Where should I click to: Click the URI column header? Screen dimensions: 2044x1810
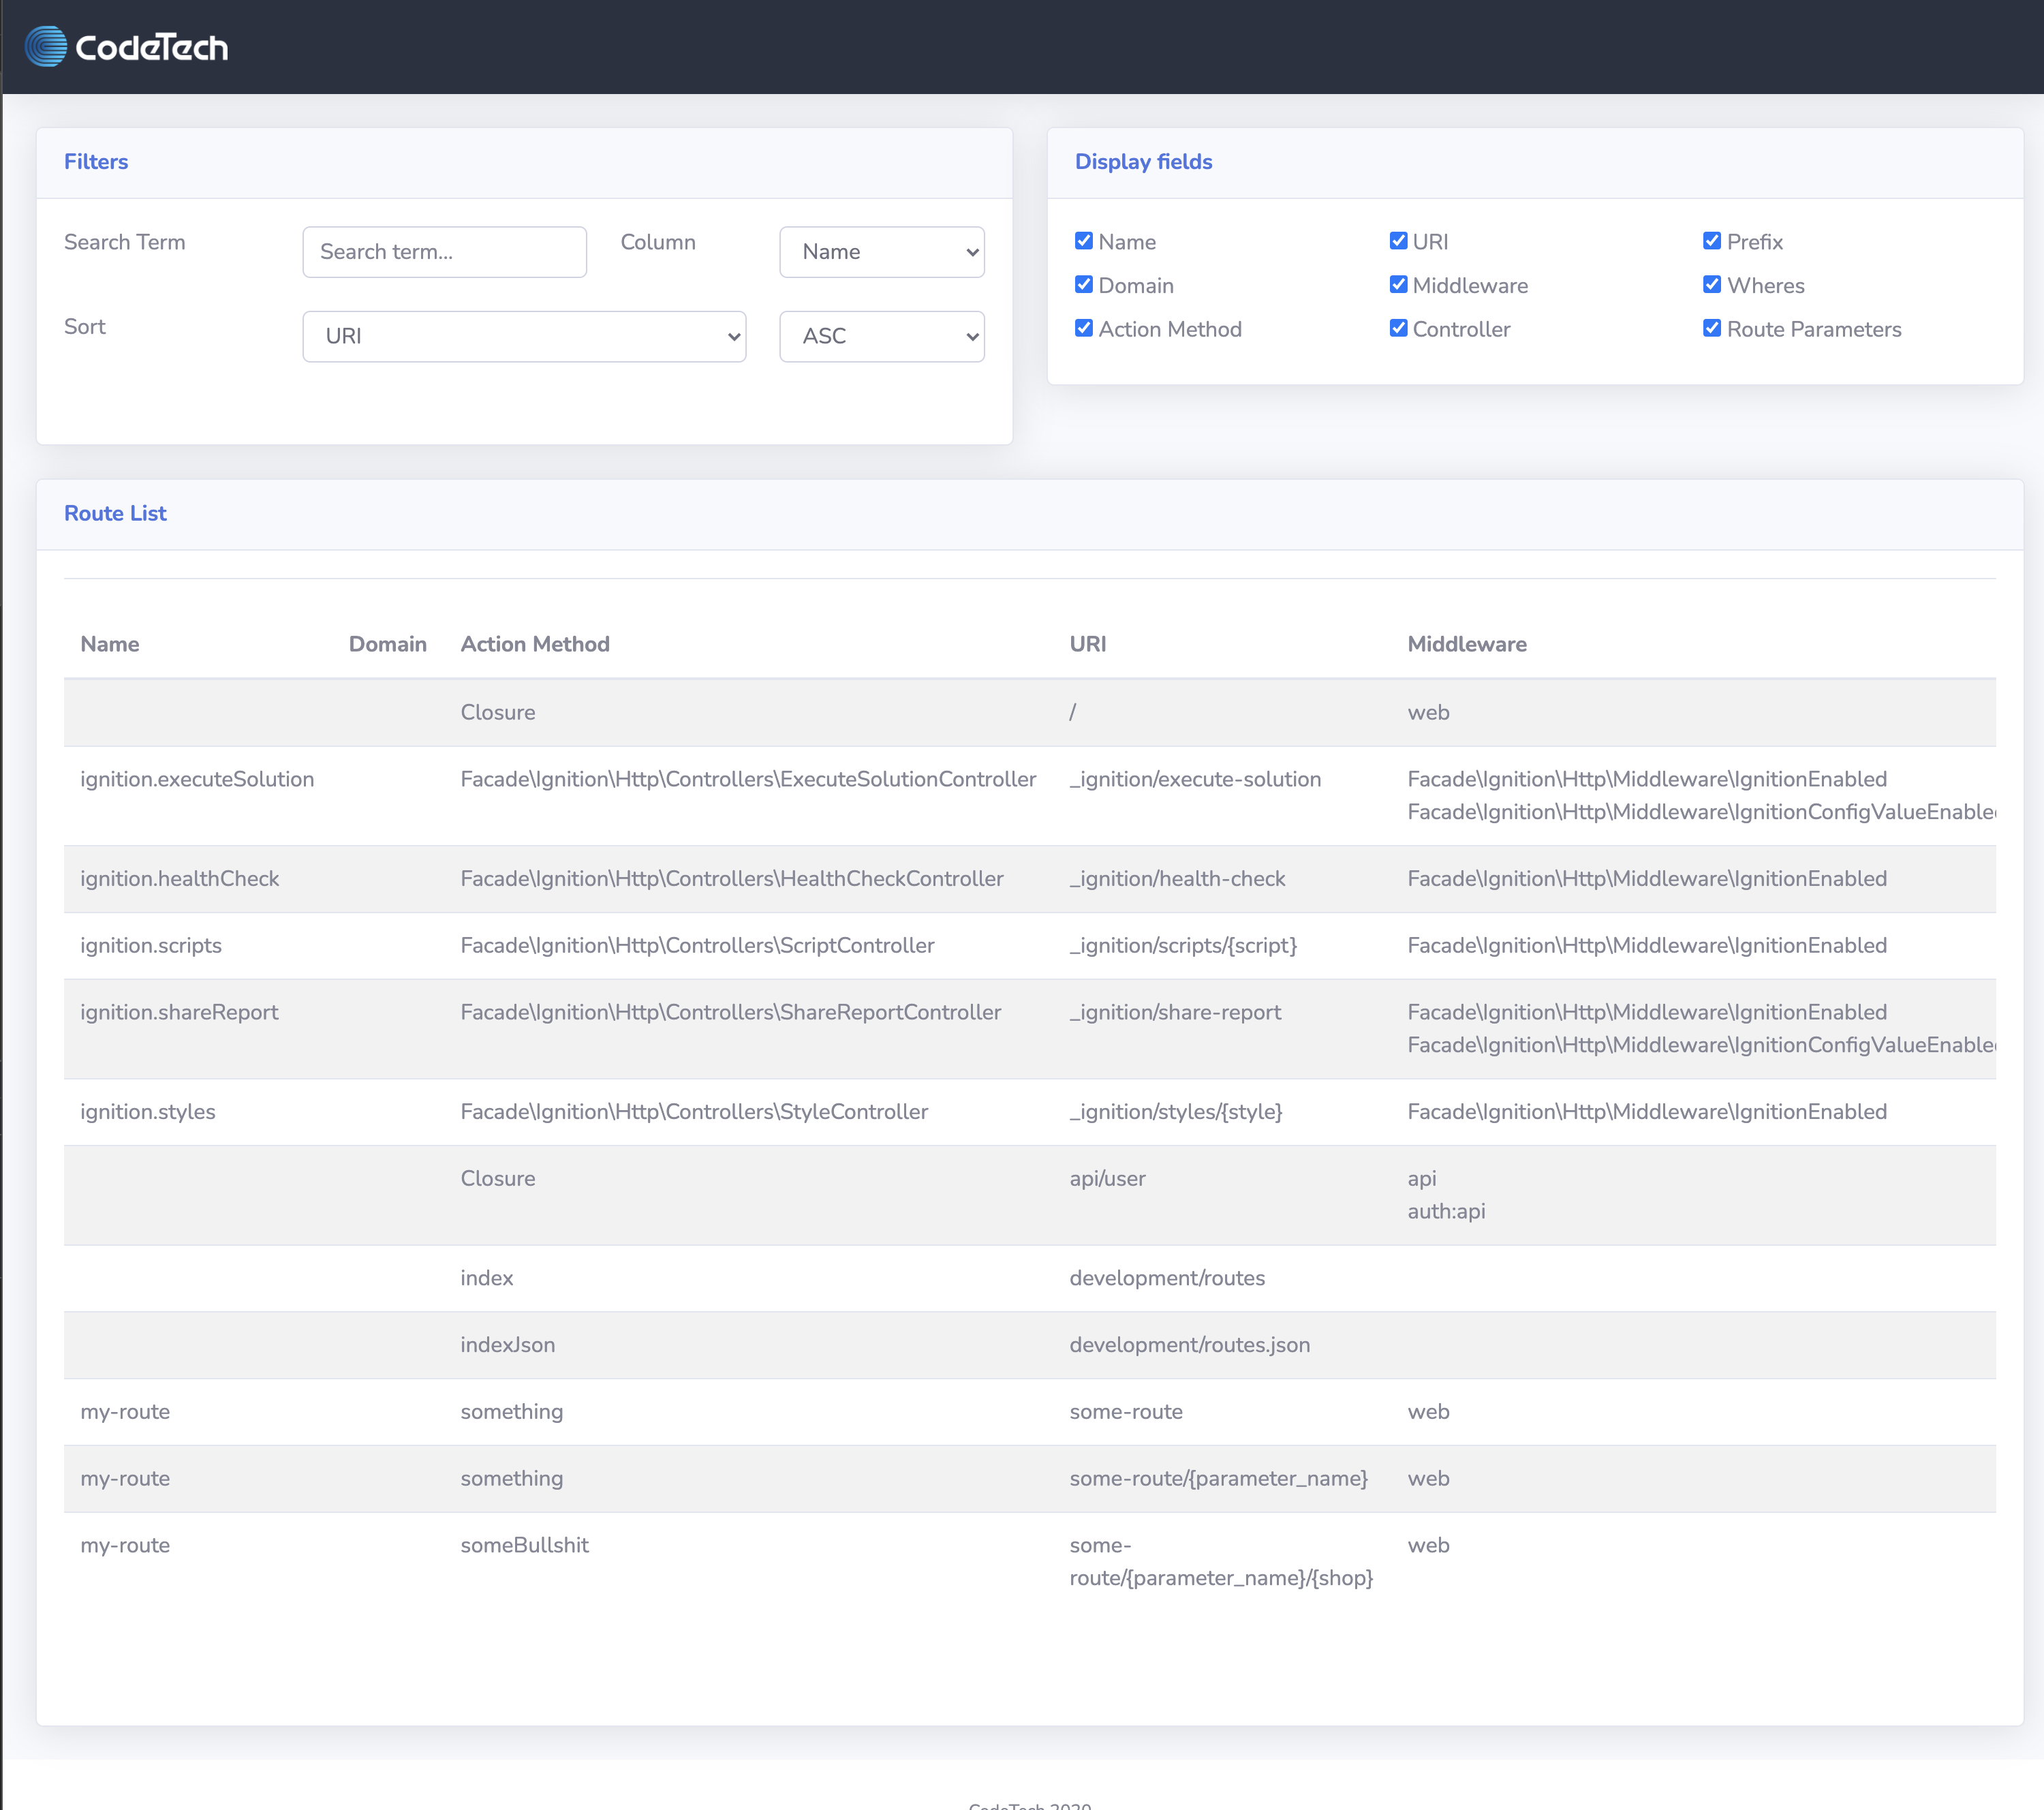tap(1087, 644)
